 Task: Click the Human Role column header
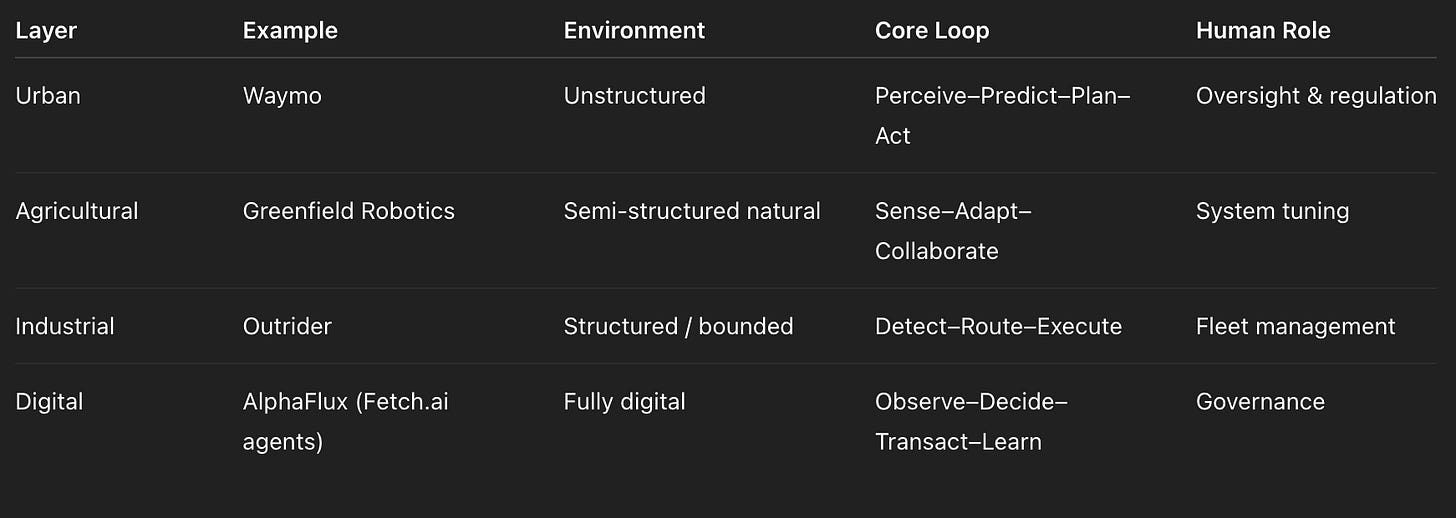[1263, 31]
